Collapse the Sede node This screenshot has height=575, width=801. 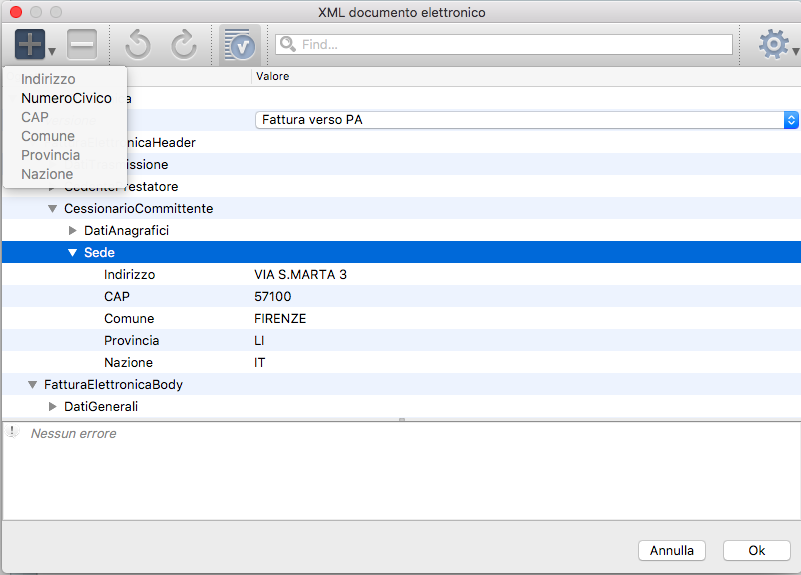[x=72, y=253]
